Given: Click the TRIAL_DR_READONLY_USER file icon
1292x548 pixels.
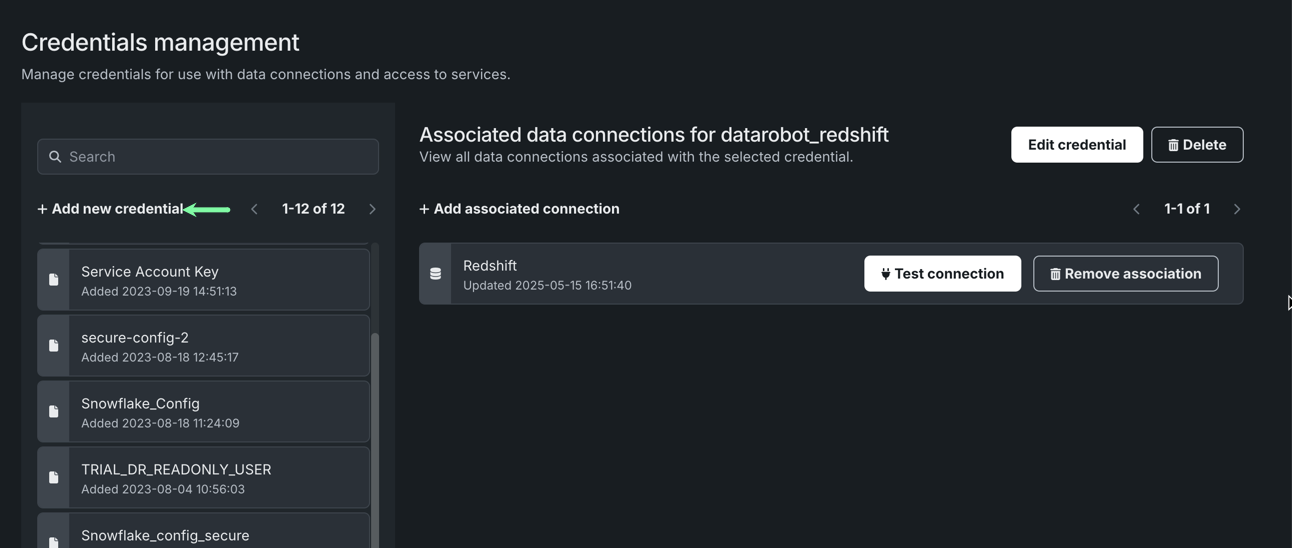Looking at the screenshot, I should tap(54, 478).
